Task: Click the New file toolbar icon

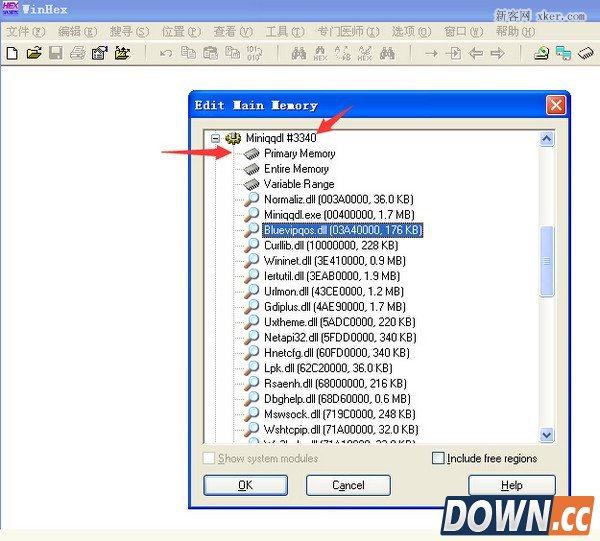Action: click(x=12, y=53)
